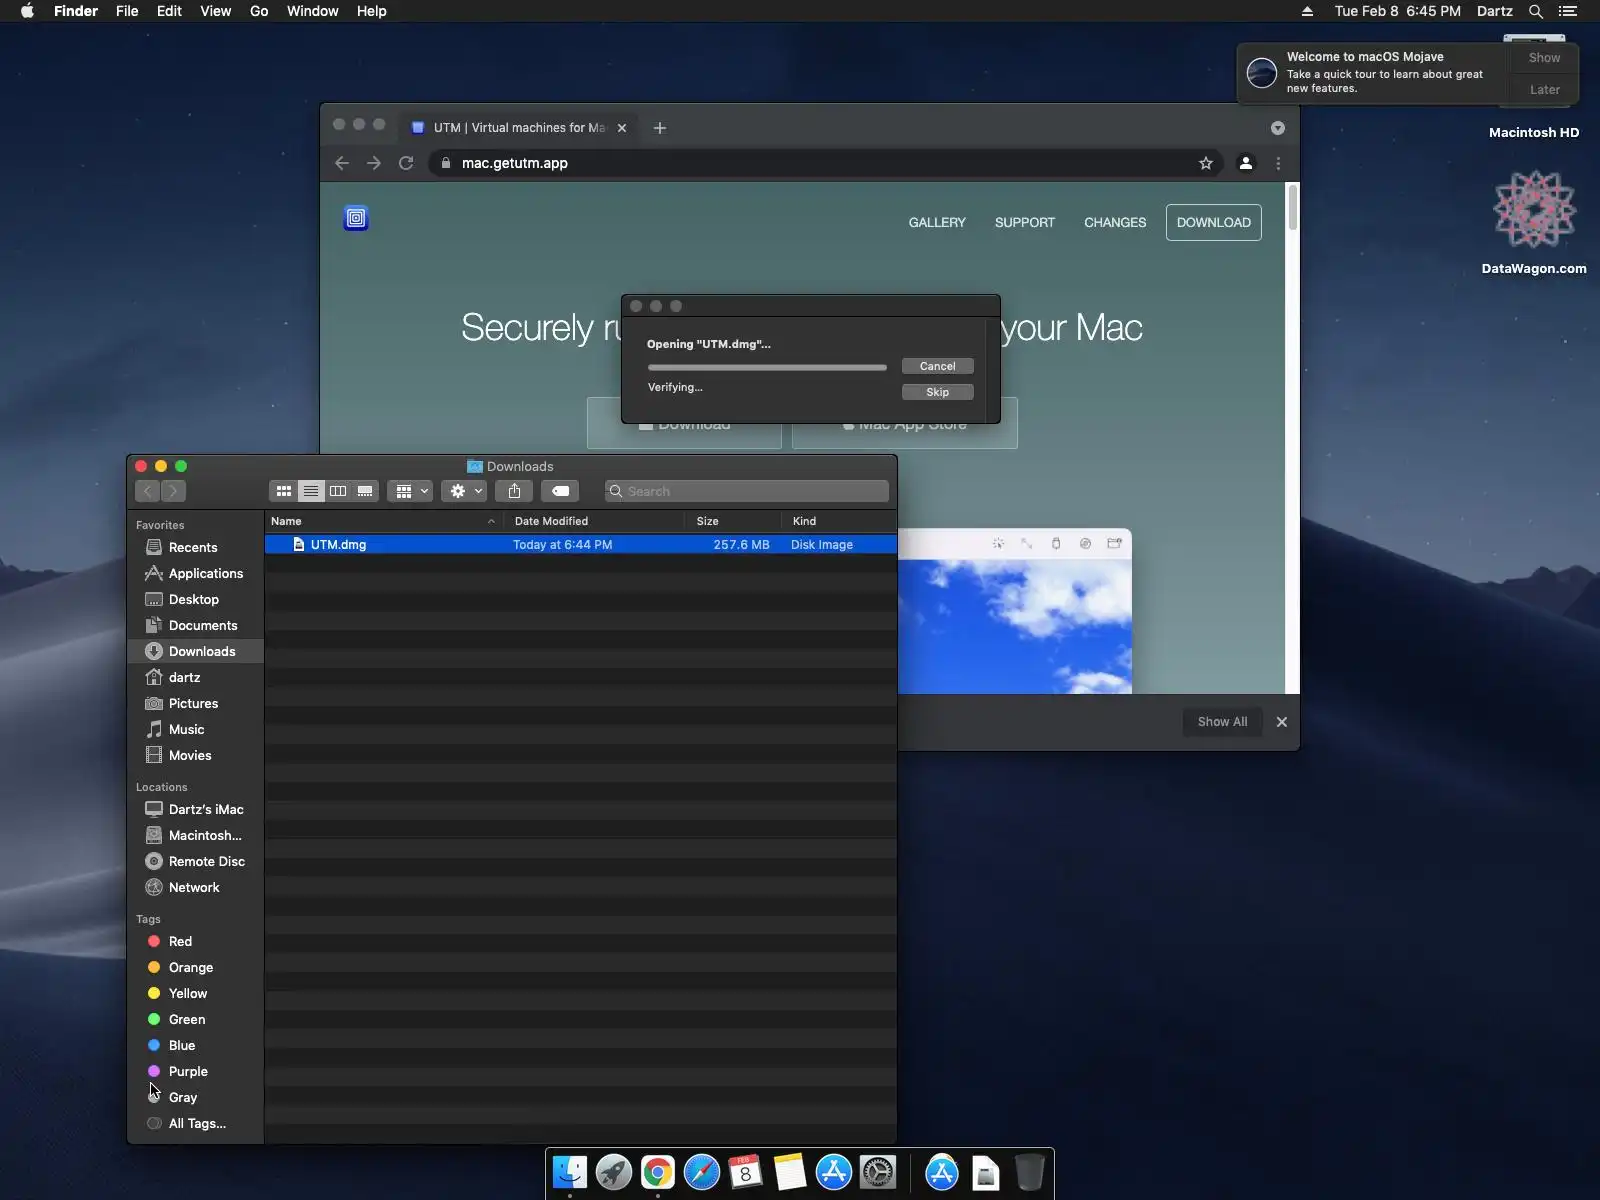Skip verification of UTM.dmg
Screen dimensions: 1600x1200
tap(937, 392)
